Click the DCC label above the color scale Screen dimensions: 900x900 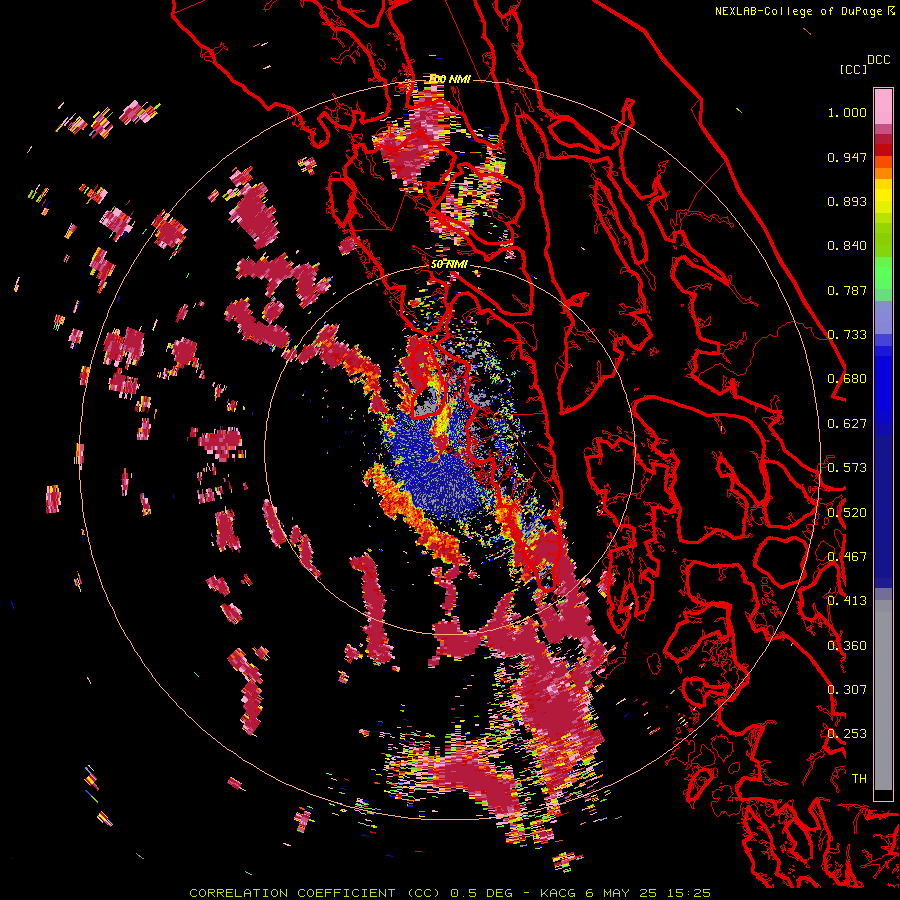click(x=878, y=60)
